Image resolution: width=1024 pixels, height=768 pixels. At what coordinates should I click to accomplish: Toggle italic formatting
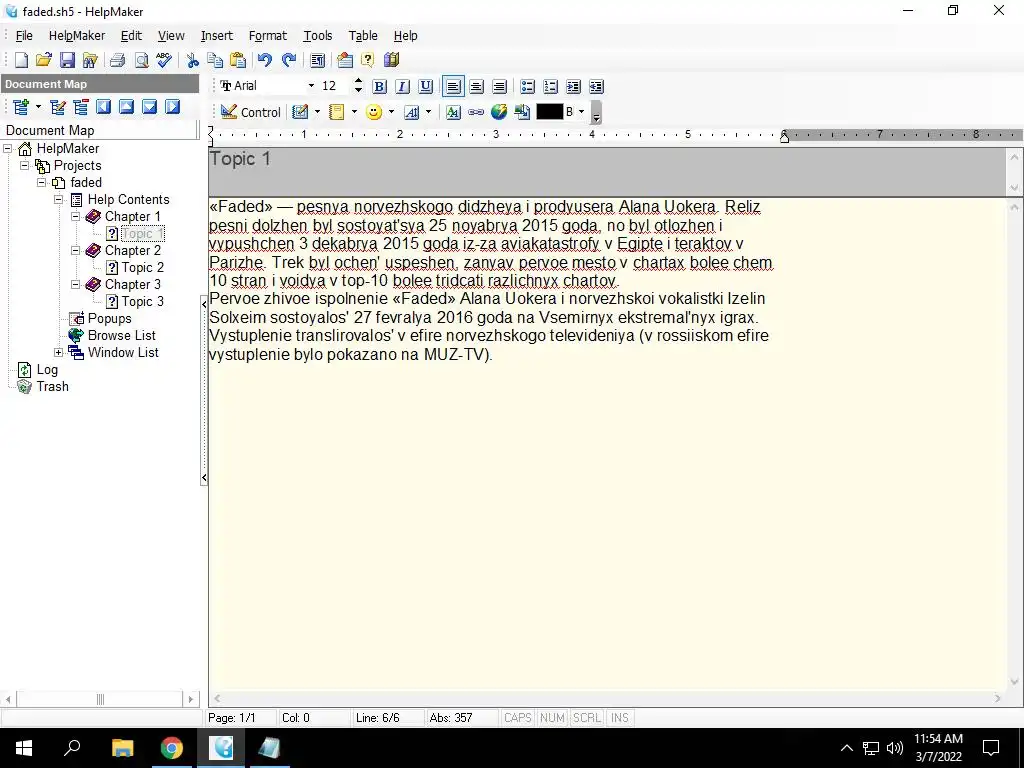[x=402, y=86]
